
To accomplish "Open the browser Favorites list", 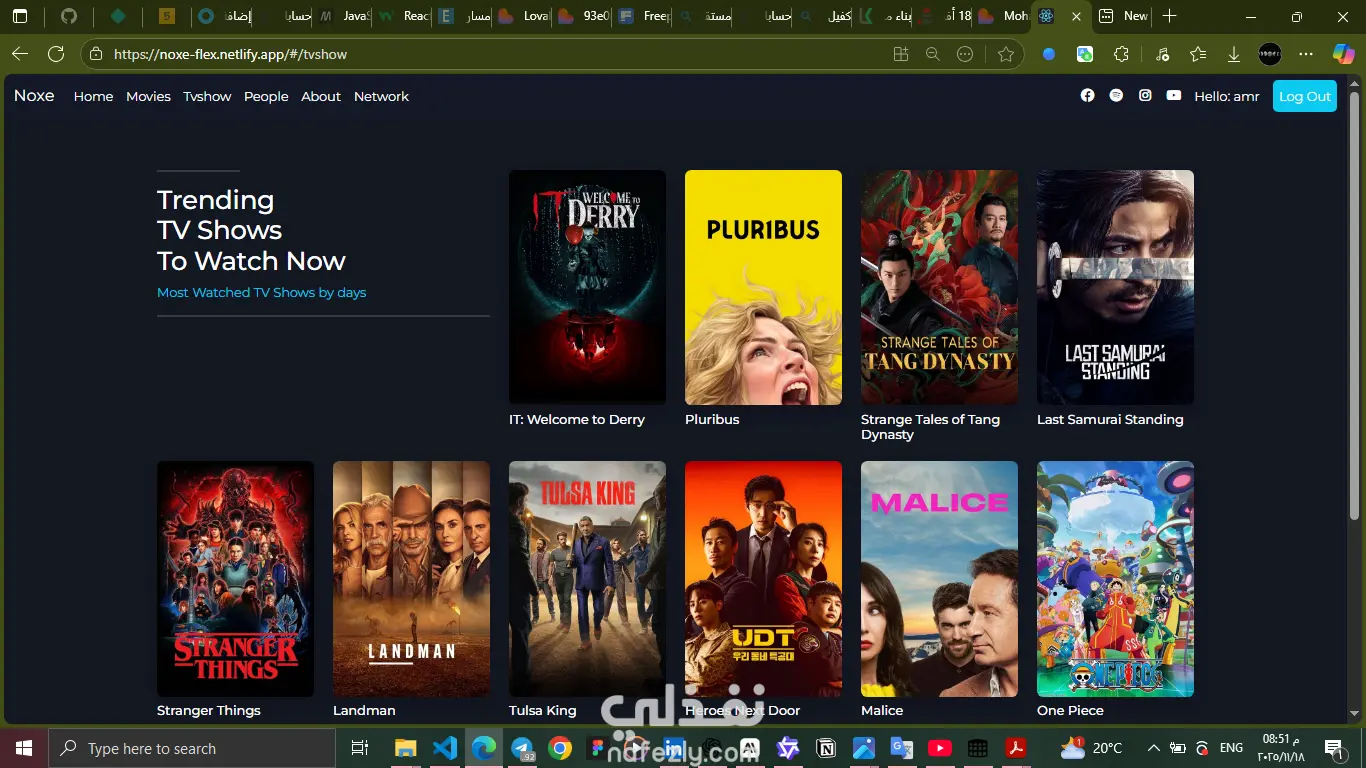I will point(1198,54).
